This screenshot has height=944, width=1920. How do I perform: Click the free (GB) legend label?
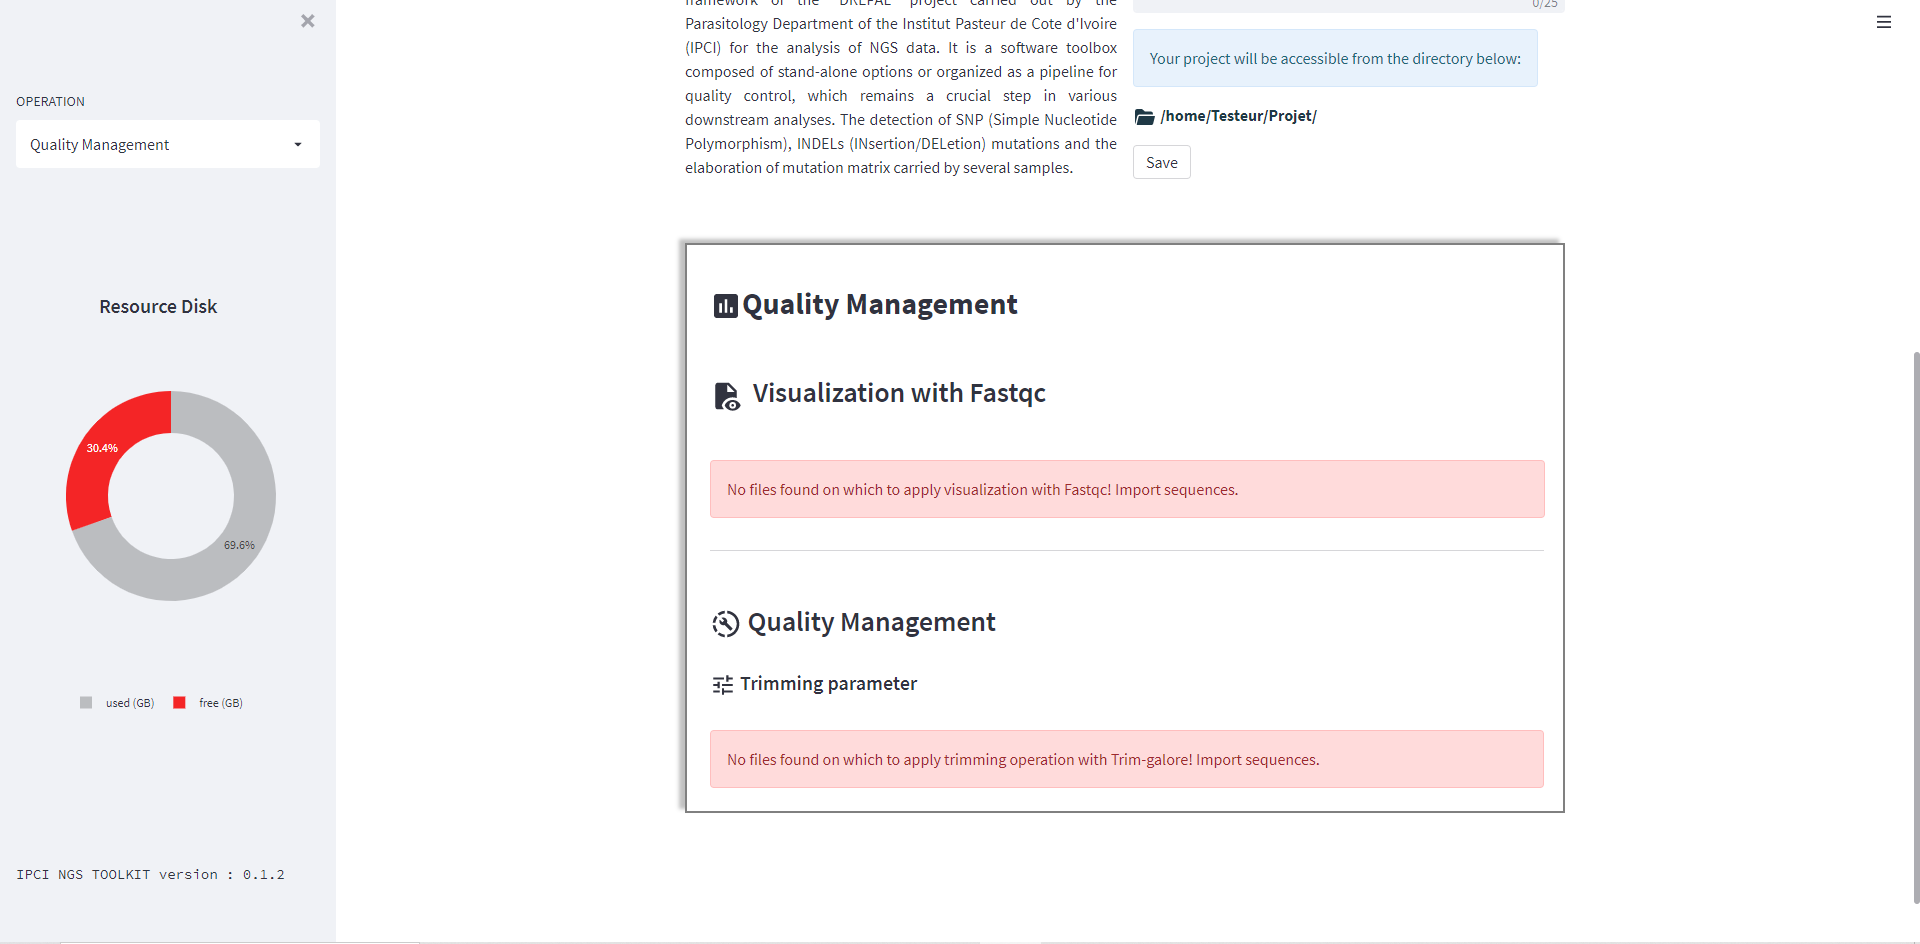221,703
